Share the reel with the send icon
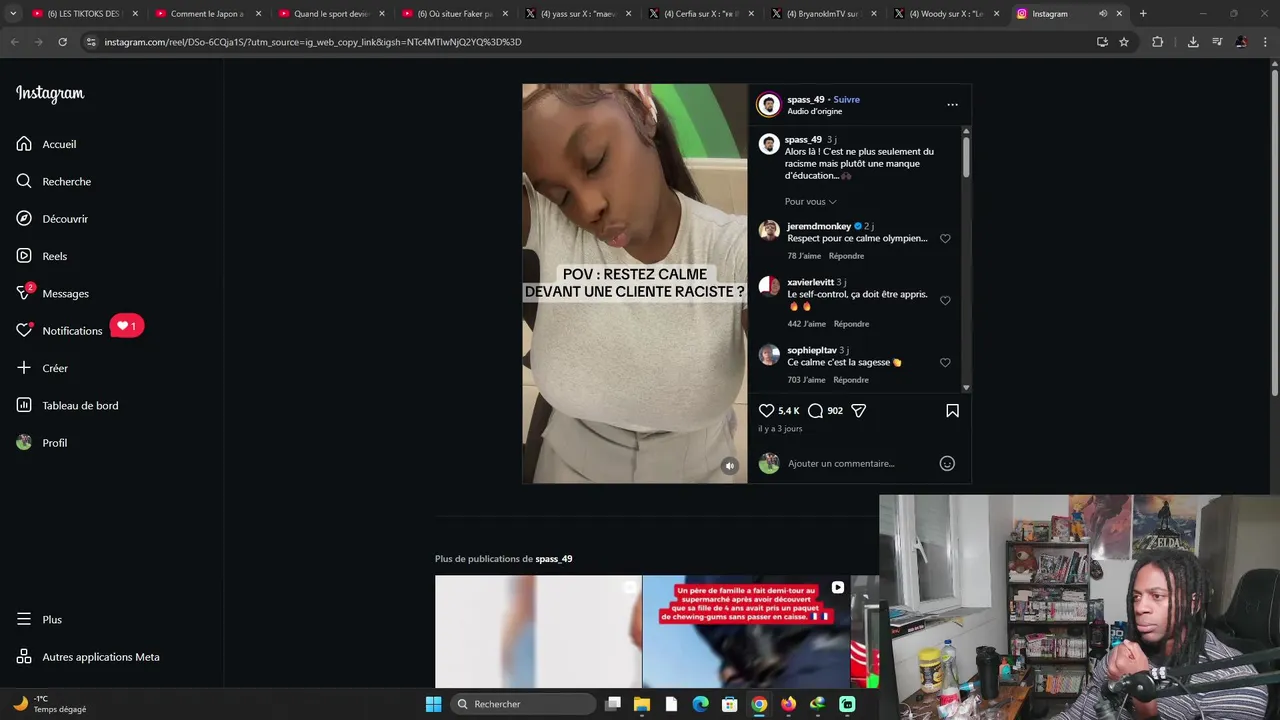The width and height of the screenshot is (1280, 720). point(858,411)
